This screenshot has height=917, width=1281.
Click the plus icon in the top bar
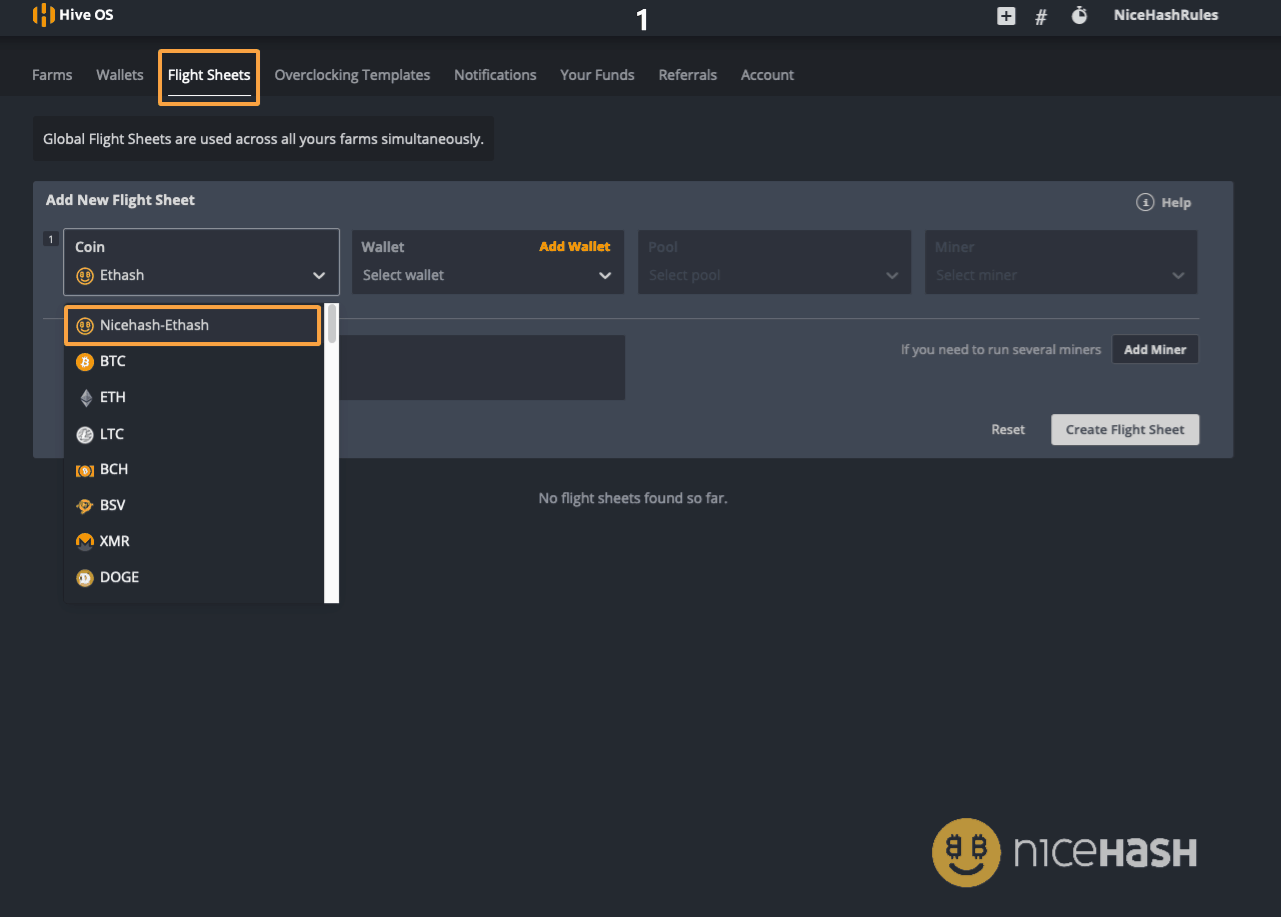click(1005, 16)
